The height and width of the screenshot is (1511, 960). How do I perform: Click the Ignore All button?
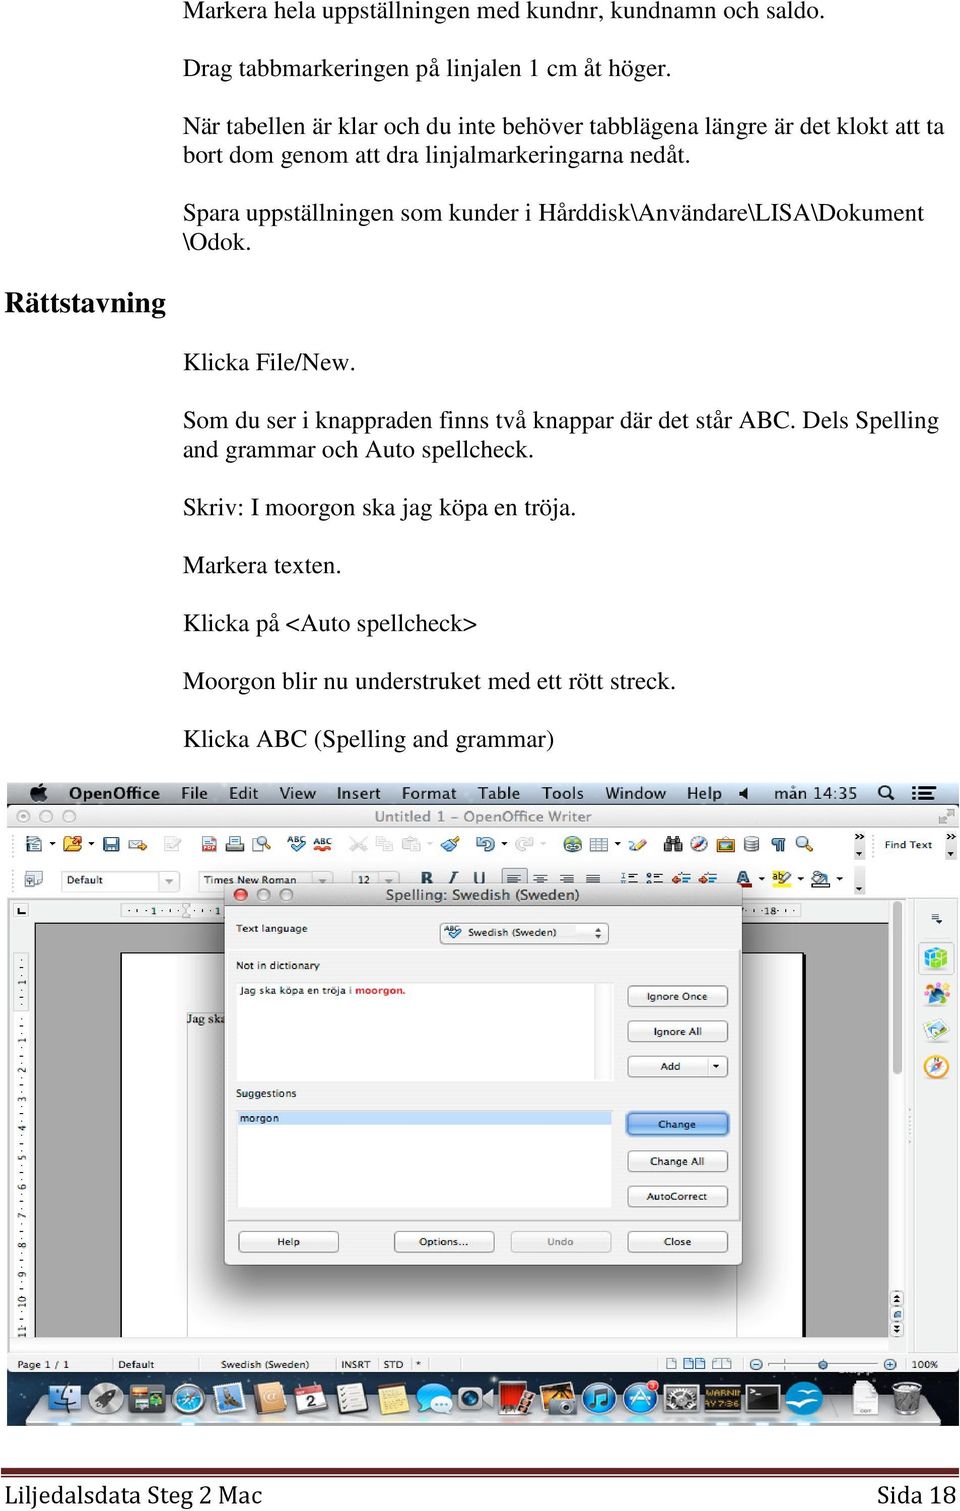677,1031
